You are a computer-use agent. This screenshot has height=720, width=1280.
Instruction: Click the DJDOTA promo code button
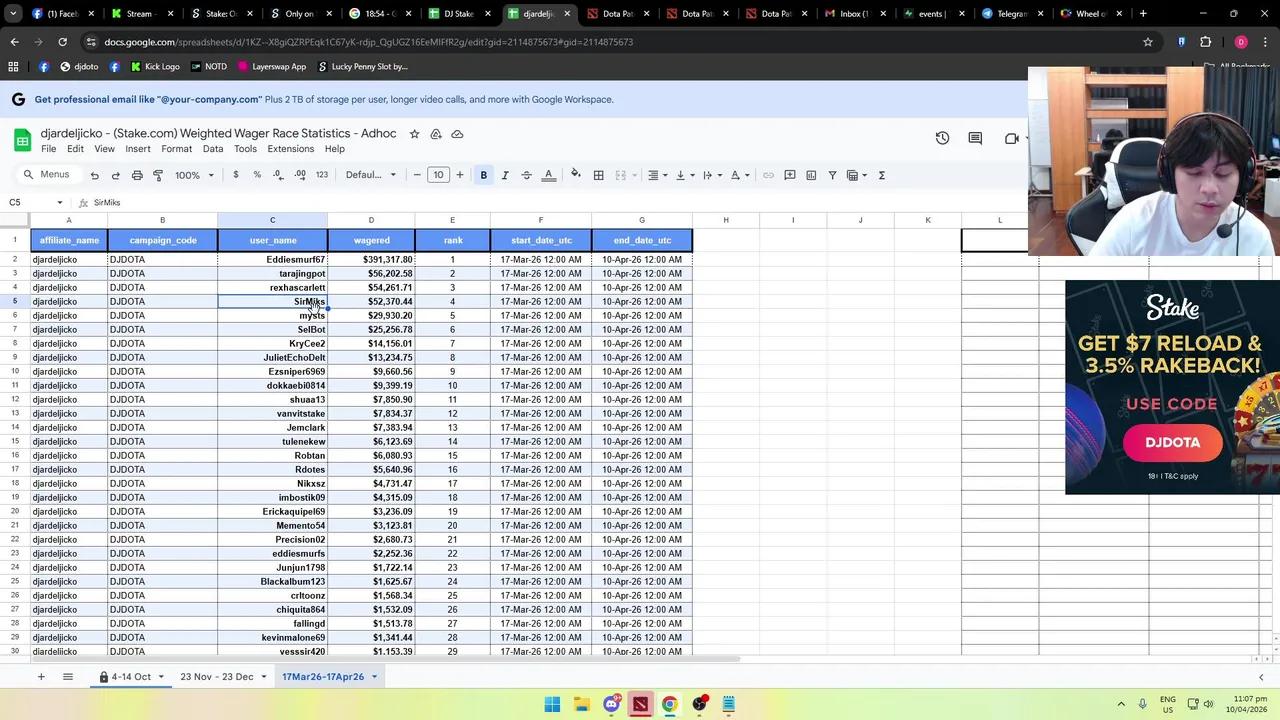(x=1173, y=443)
